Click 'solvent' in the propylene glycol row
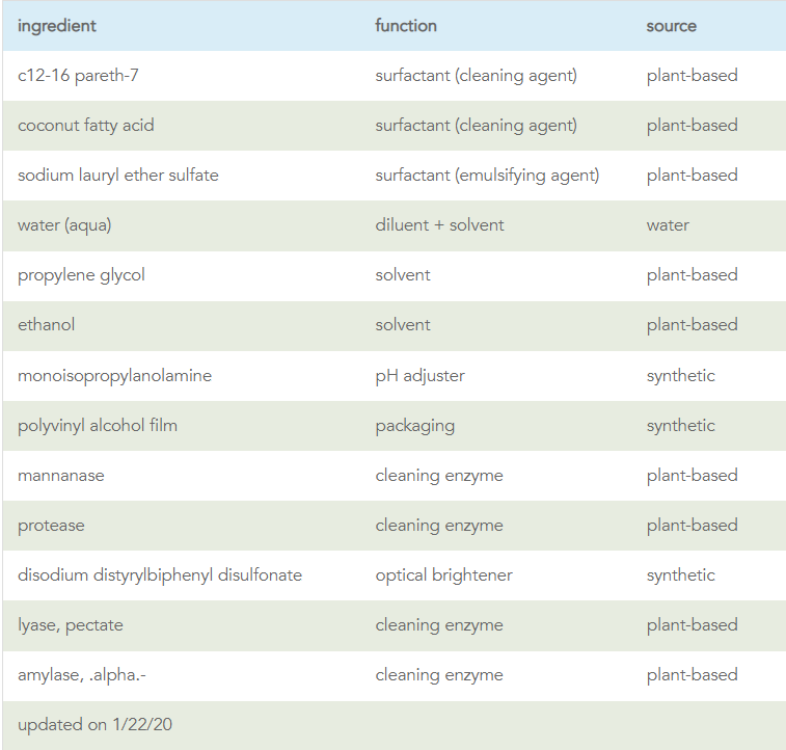Screen dimensions: 786x750 [403, 275]
